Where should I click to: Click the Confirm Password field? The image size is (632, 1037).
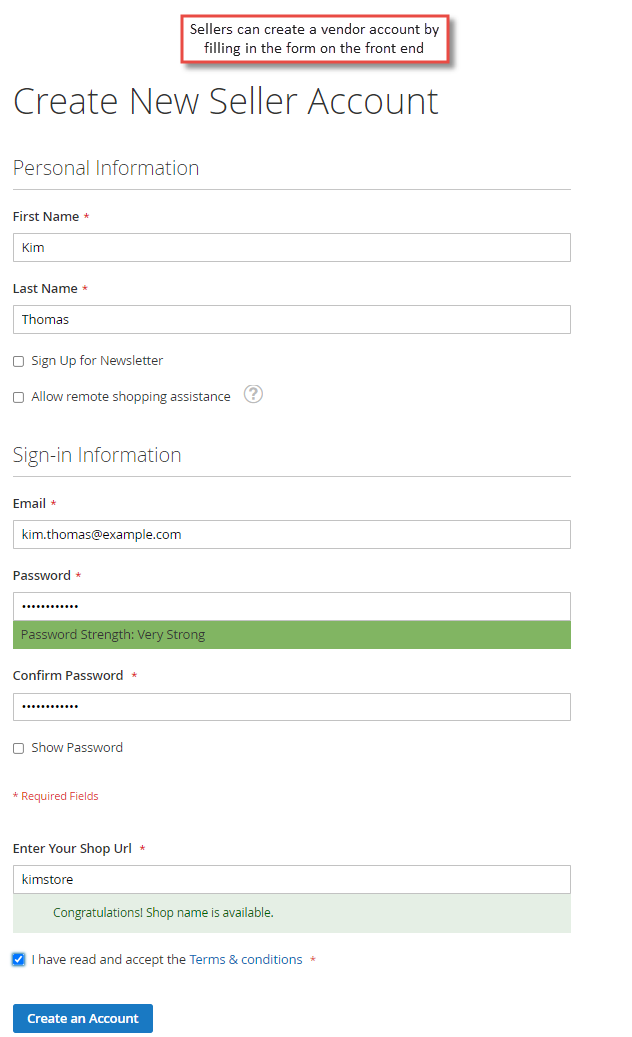(x=292, y=707)
